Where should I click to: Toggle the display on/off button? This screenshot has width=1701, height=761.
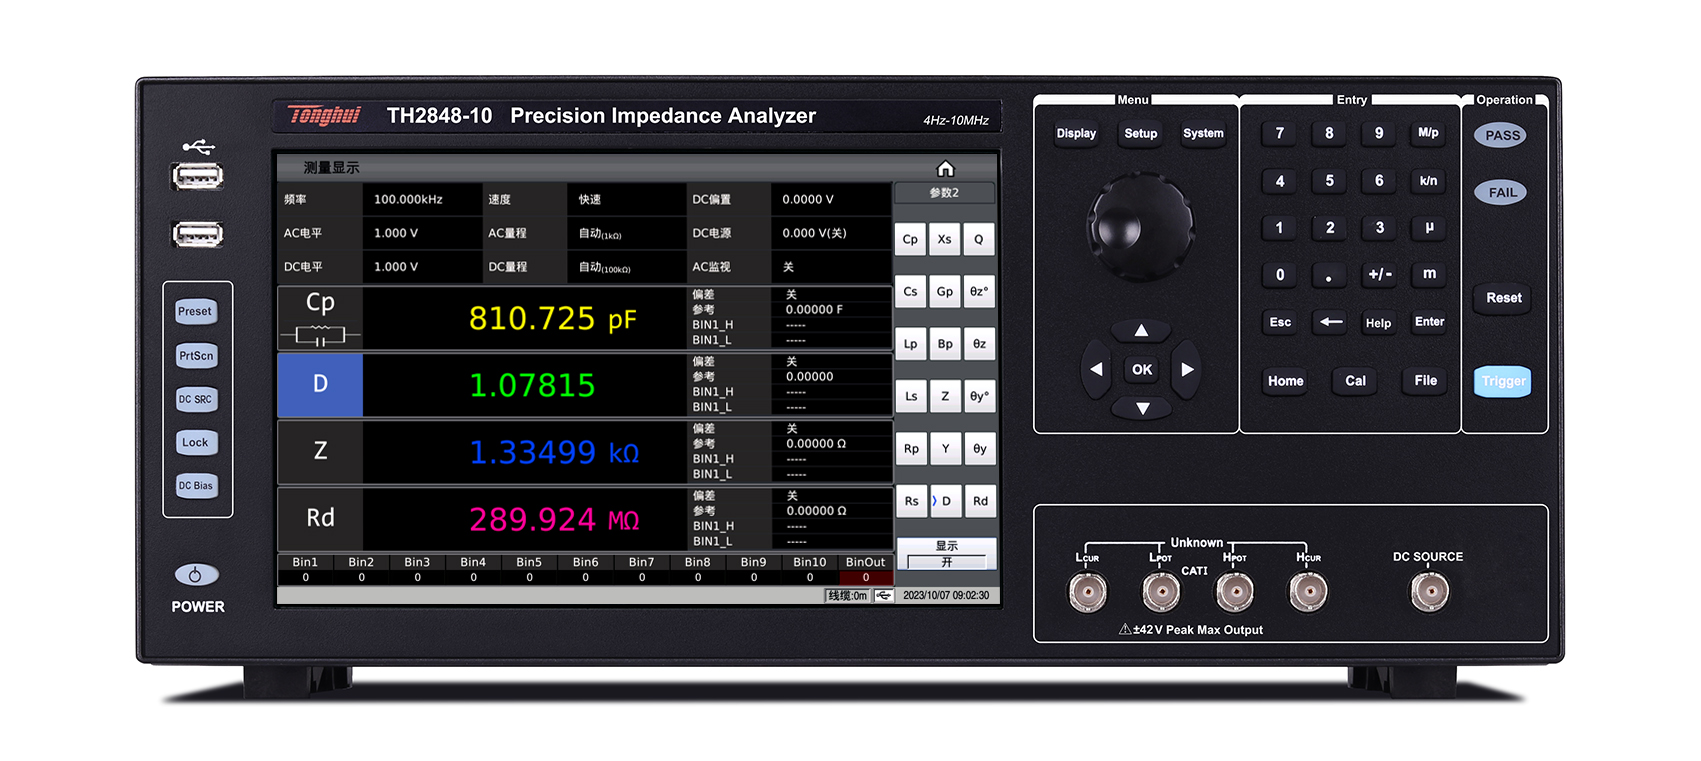[946, 554]
